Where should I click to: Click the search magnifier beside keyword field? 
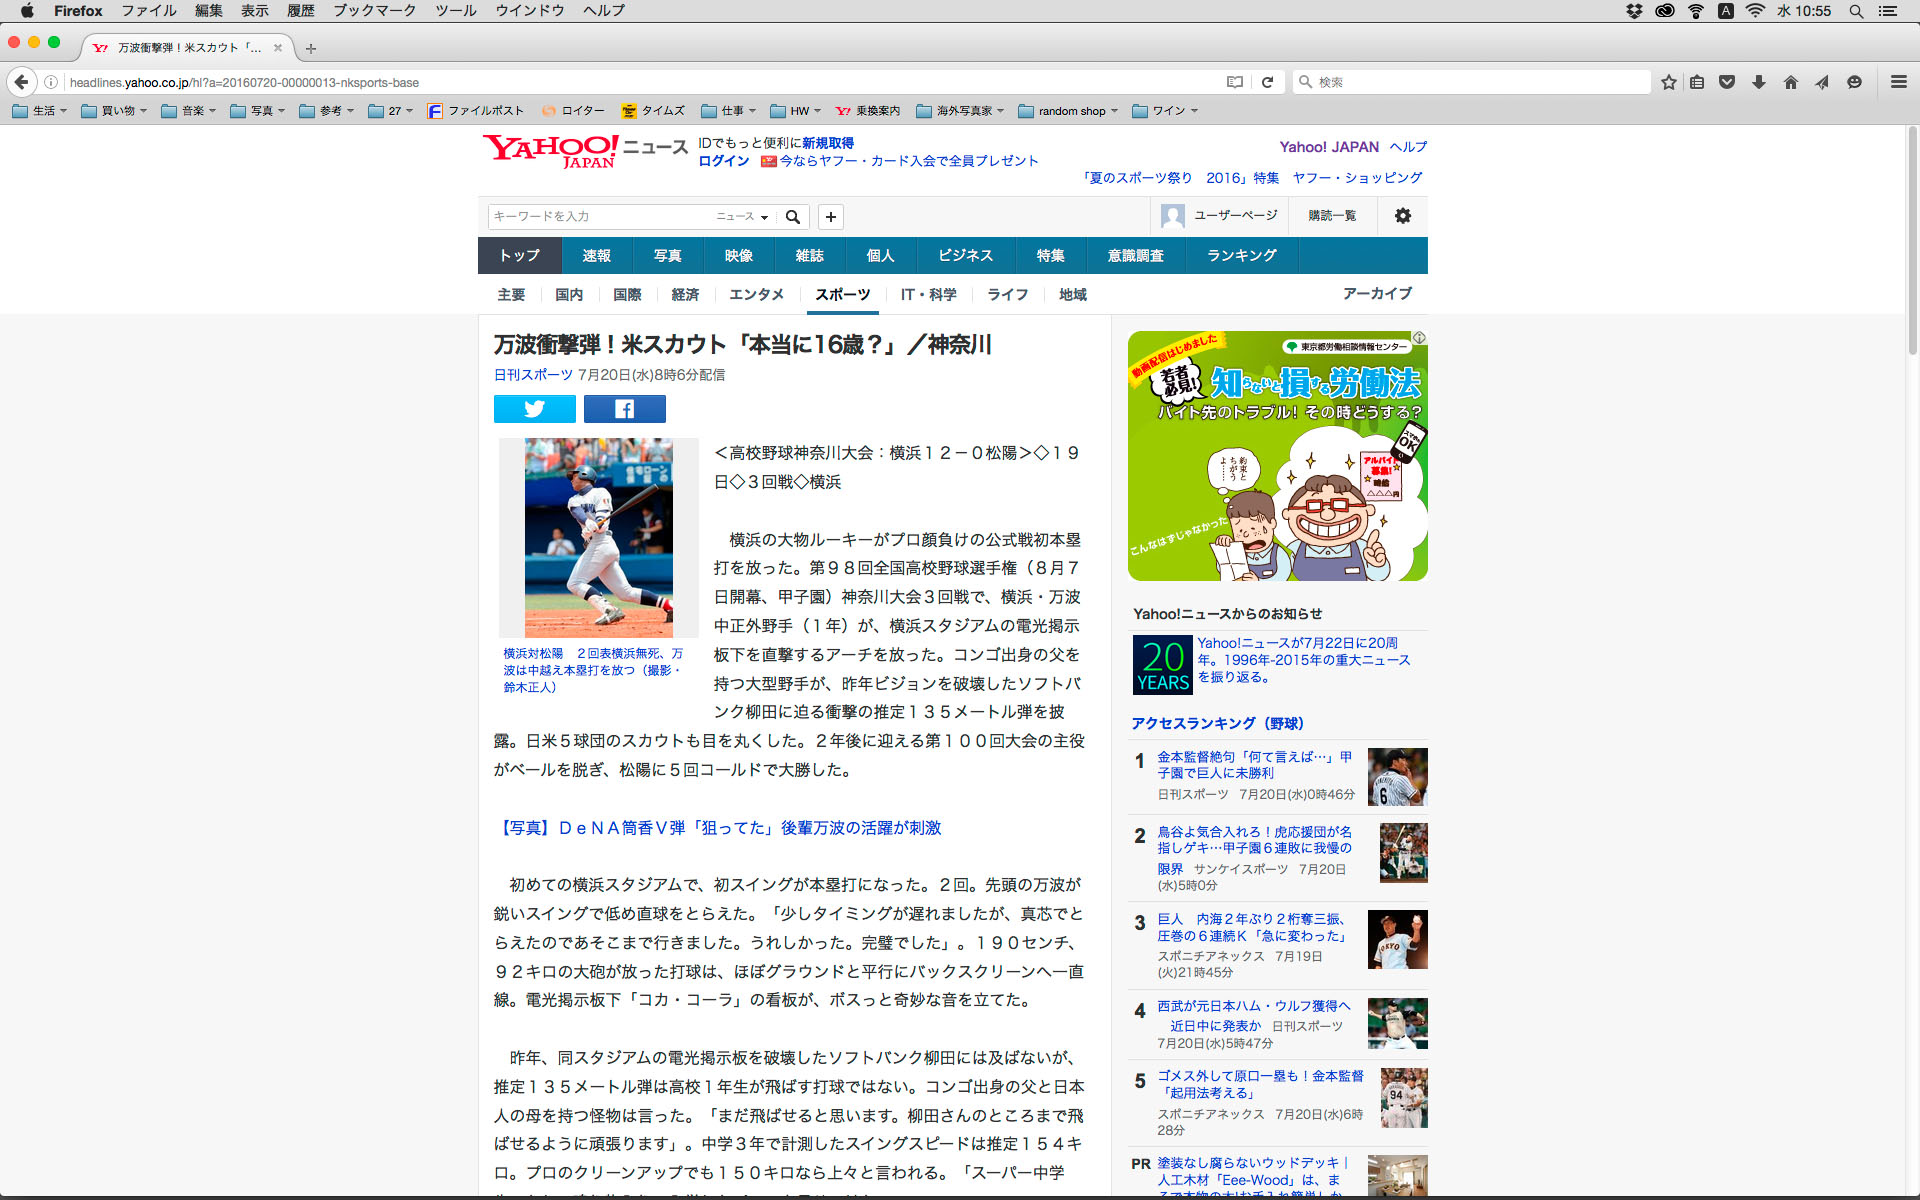click(793, 217)
